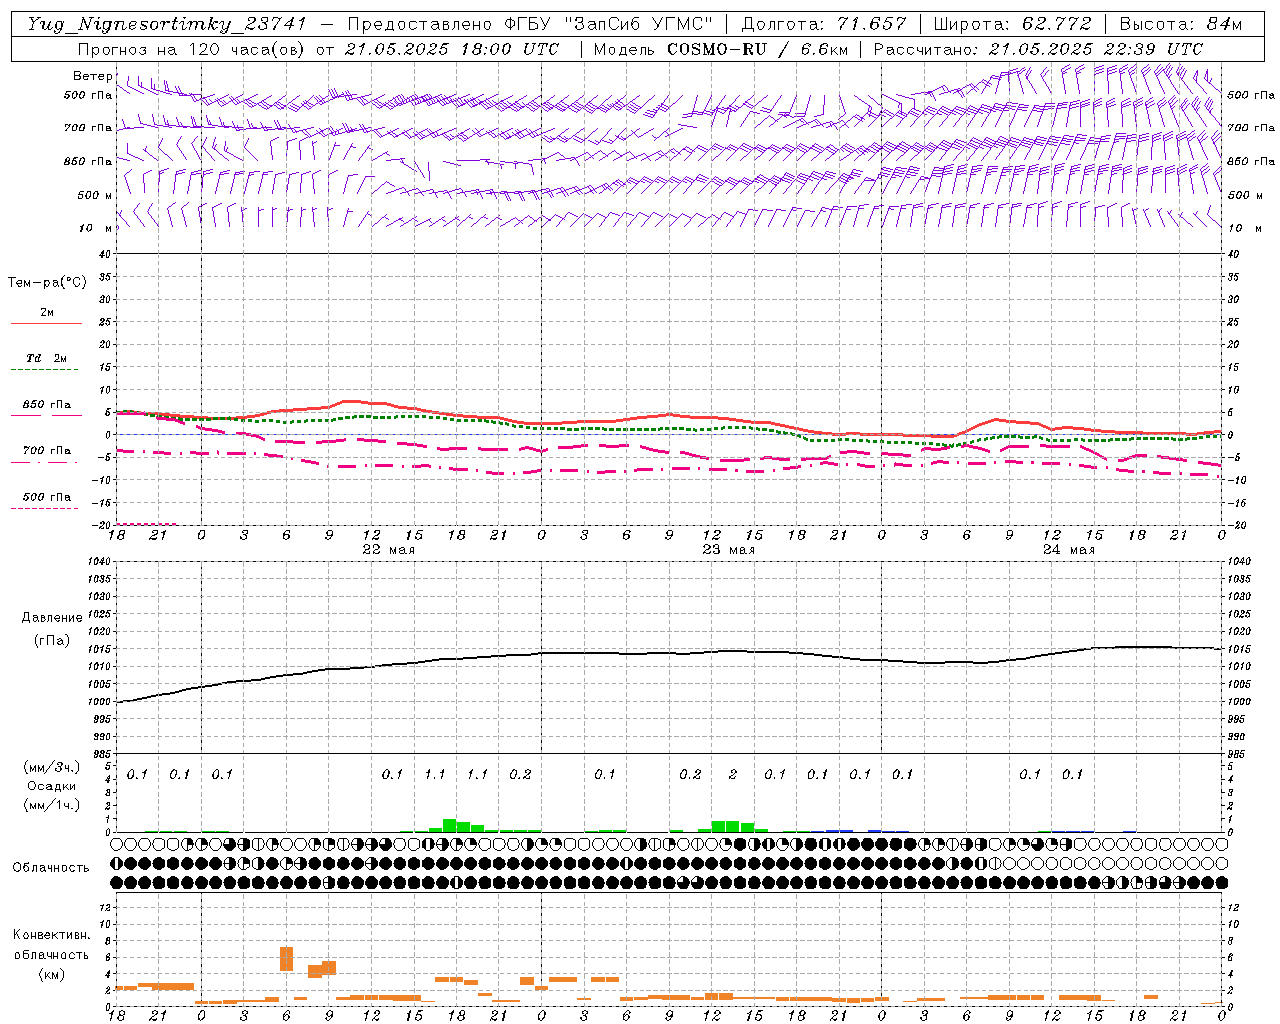This screenshot has width=1280, height=1024.
Task: Click the station title Yug_Nignesortimky_23741
Action: (168, 24)
